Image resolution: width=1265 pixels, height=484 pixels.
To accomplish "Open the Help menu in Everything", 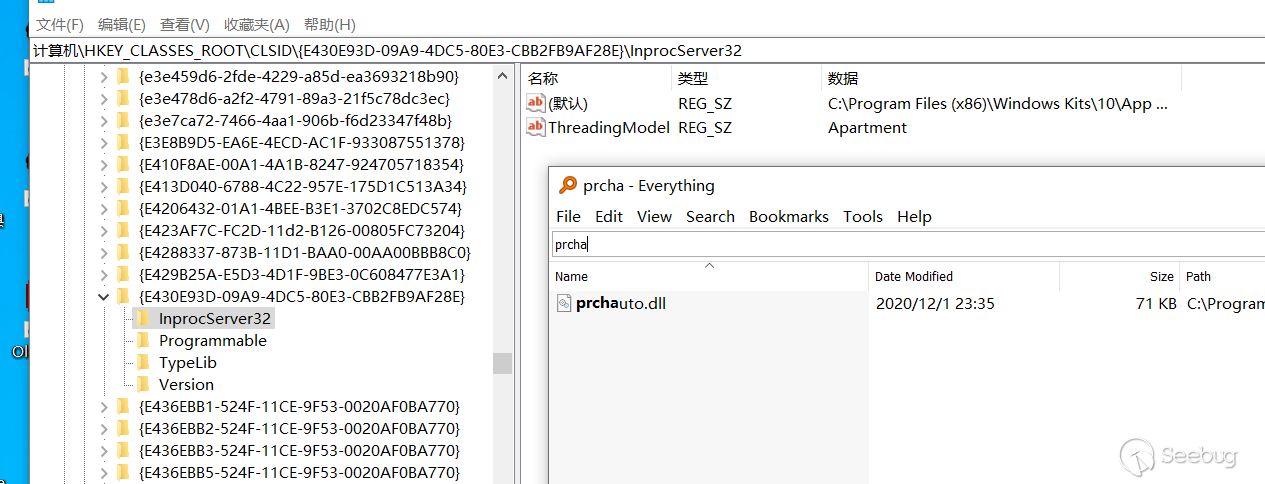I will click(x=914, y=216).
